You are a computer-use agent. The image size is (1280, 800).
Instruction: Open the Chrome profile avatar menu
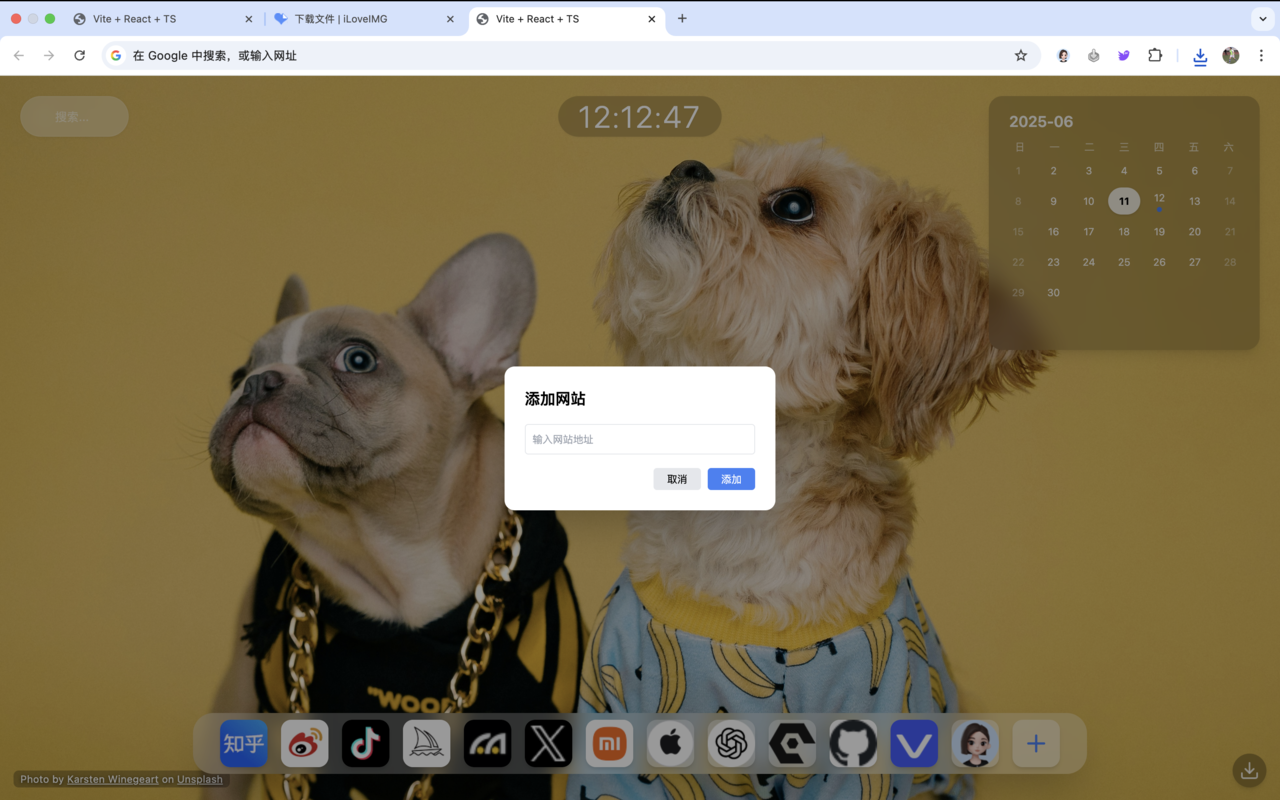1231,56
